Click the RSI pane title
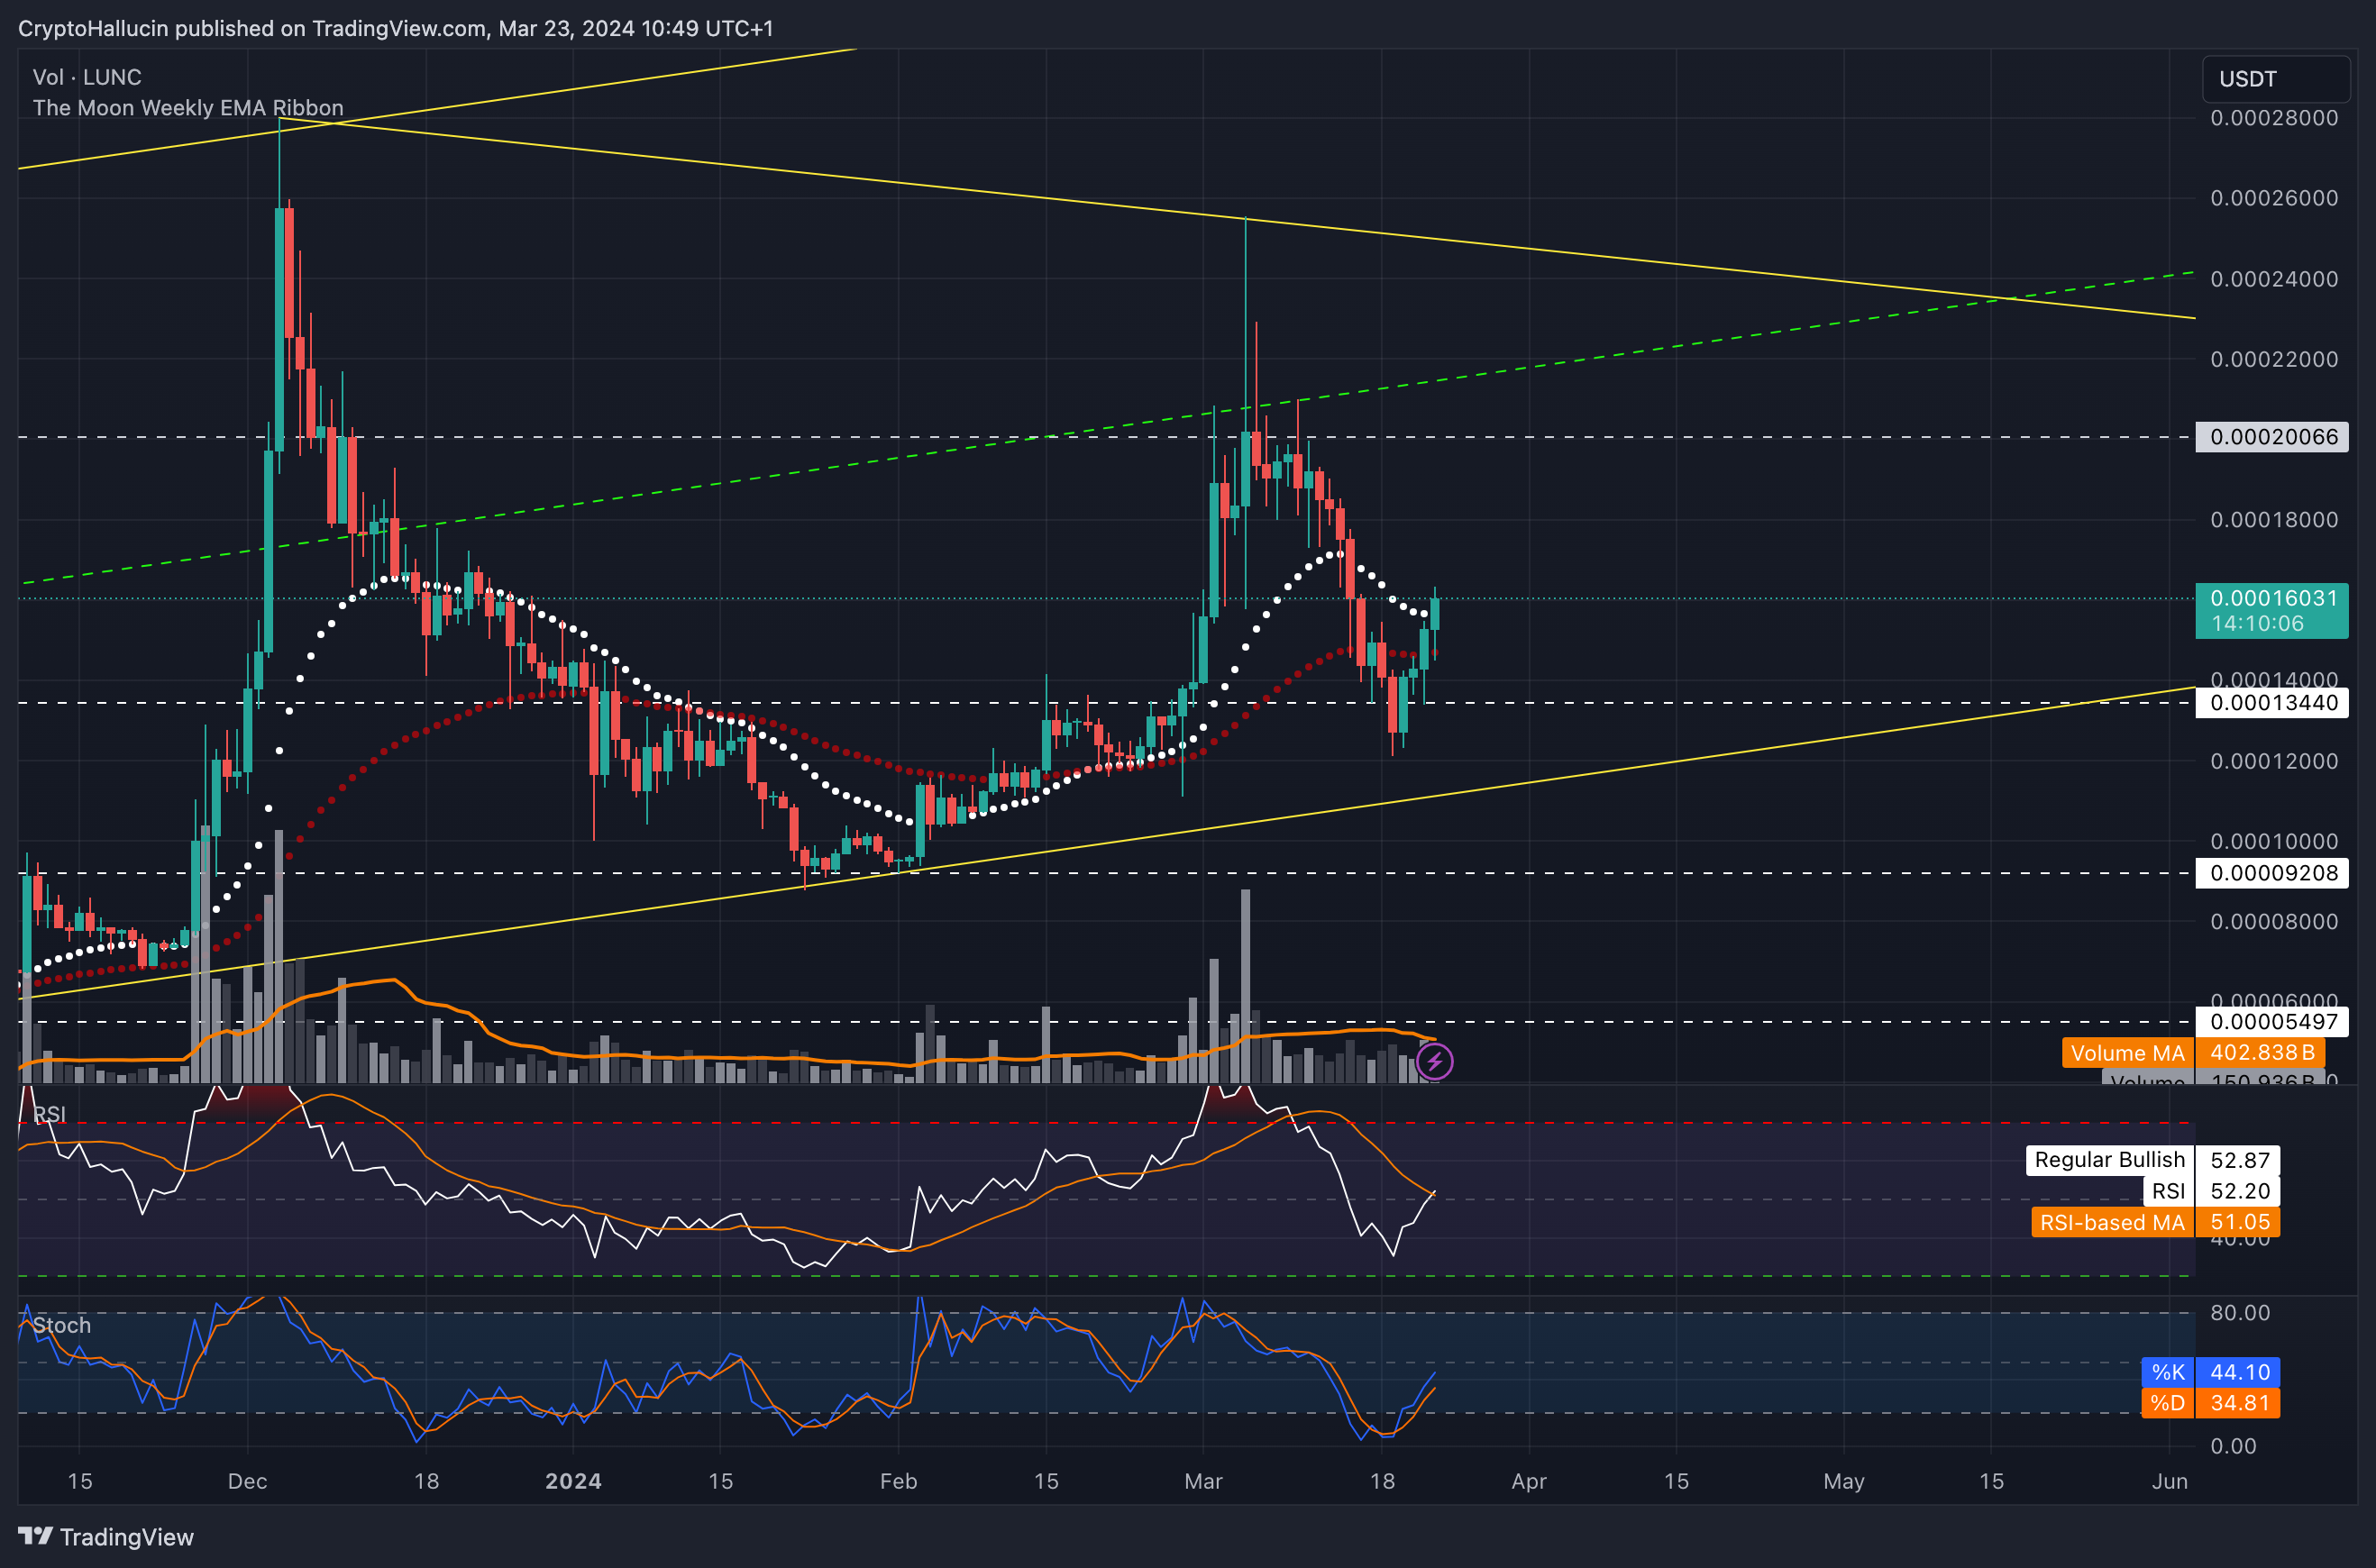This screenshot has height=1568, width=2376. pyautogui.click(x=49, y=1114)
